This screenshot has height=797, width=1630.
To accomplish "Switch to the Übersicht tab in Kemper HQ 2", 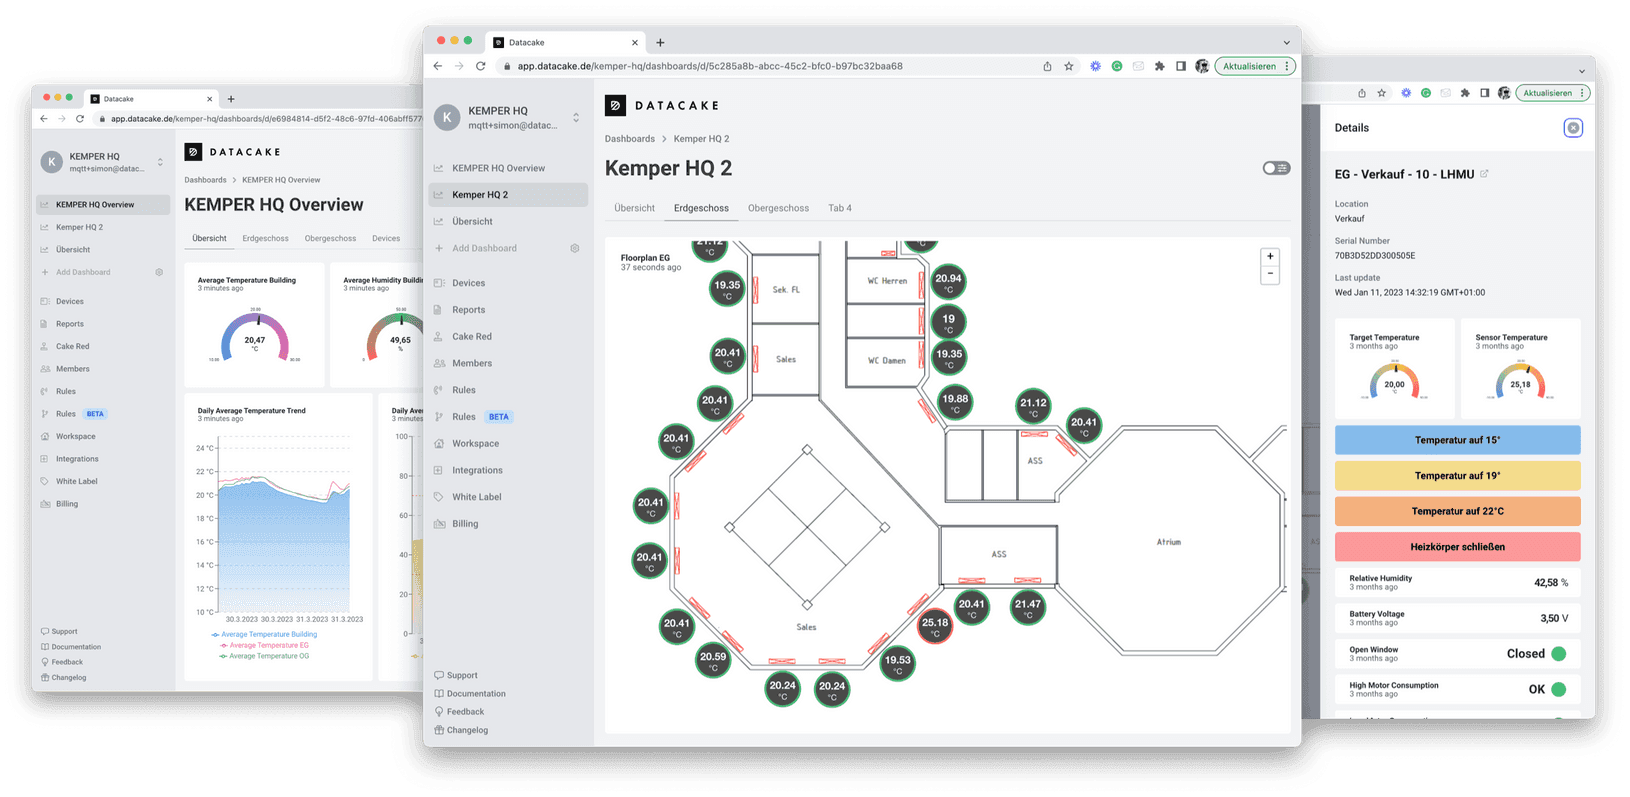I will coord(634,208).
